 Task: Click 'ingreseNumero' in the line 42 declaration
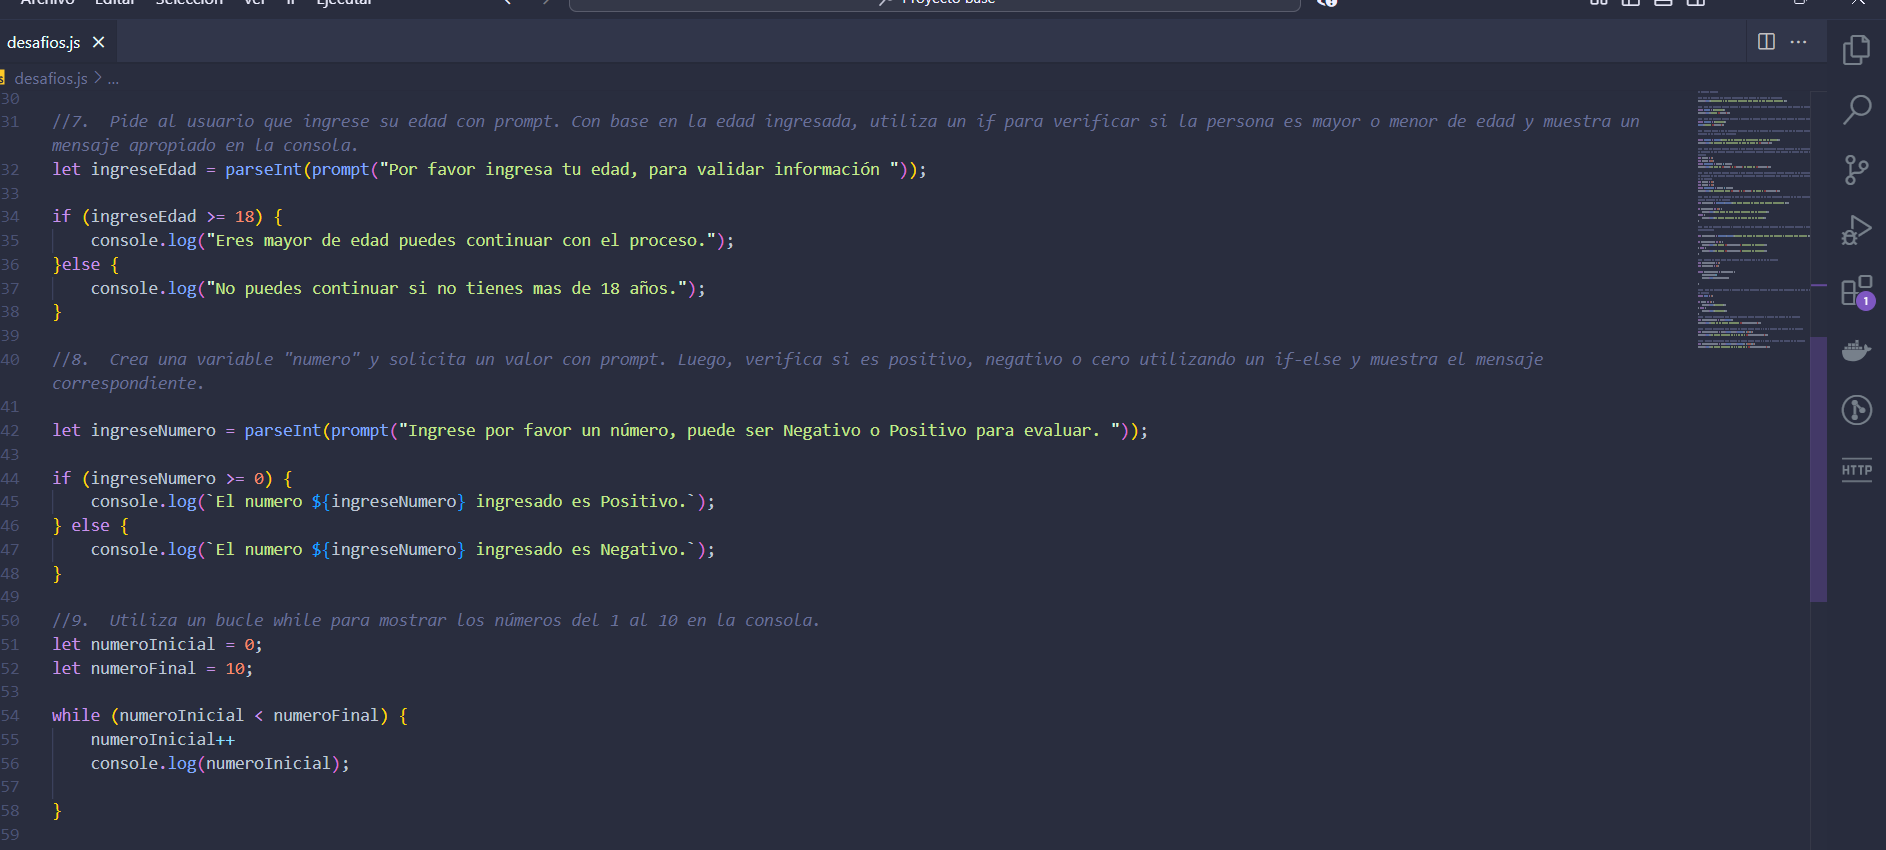pos(153,430)
